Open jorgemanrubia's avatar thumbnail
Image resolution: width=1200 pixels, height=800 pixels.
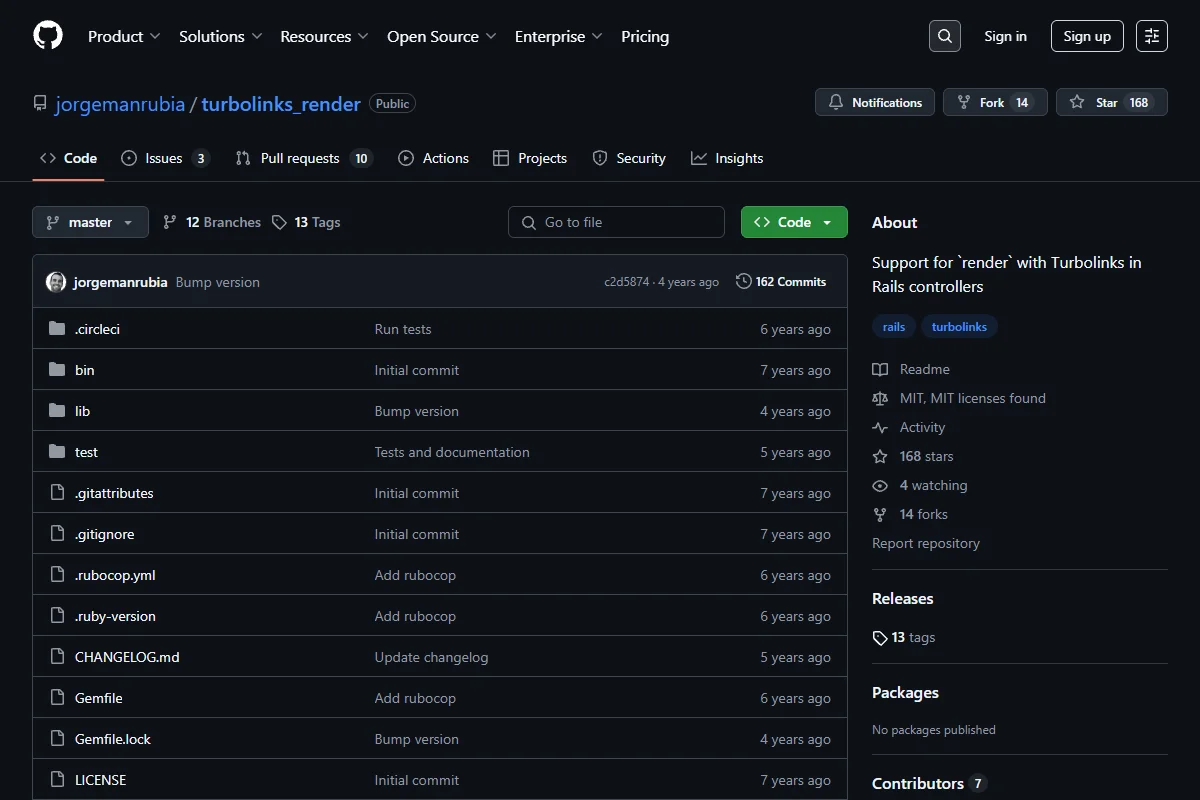[x=56, y=282]
